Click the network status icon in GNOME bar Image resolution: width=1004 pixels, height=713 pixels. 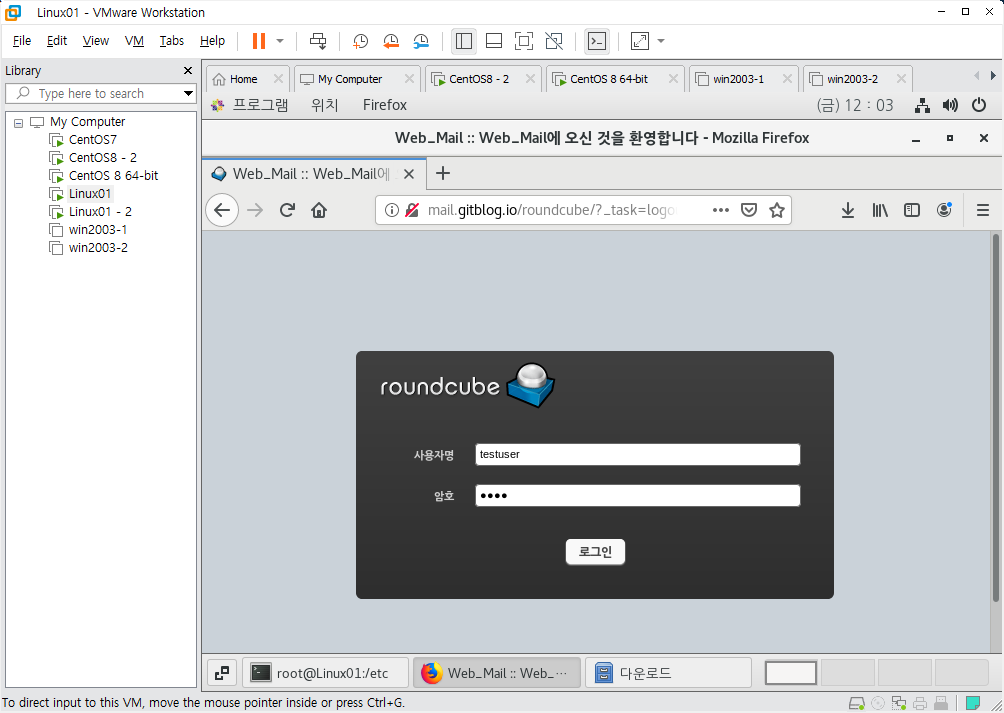click(x=922, y=106)
